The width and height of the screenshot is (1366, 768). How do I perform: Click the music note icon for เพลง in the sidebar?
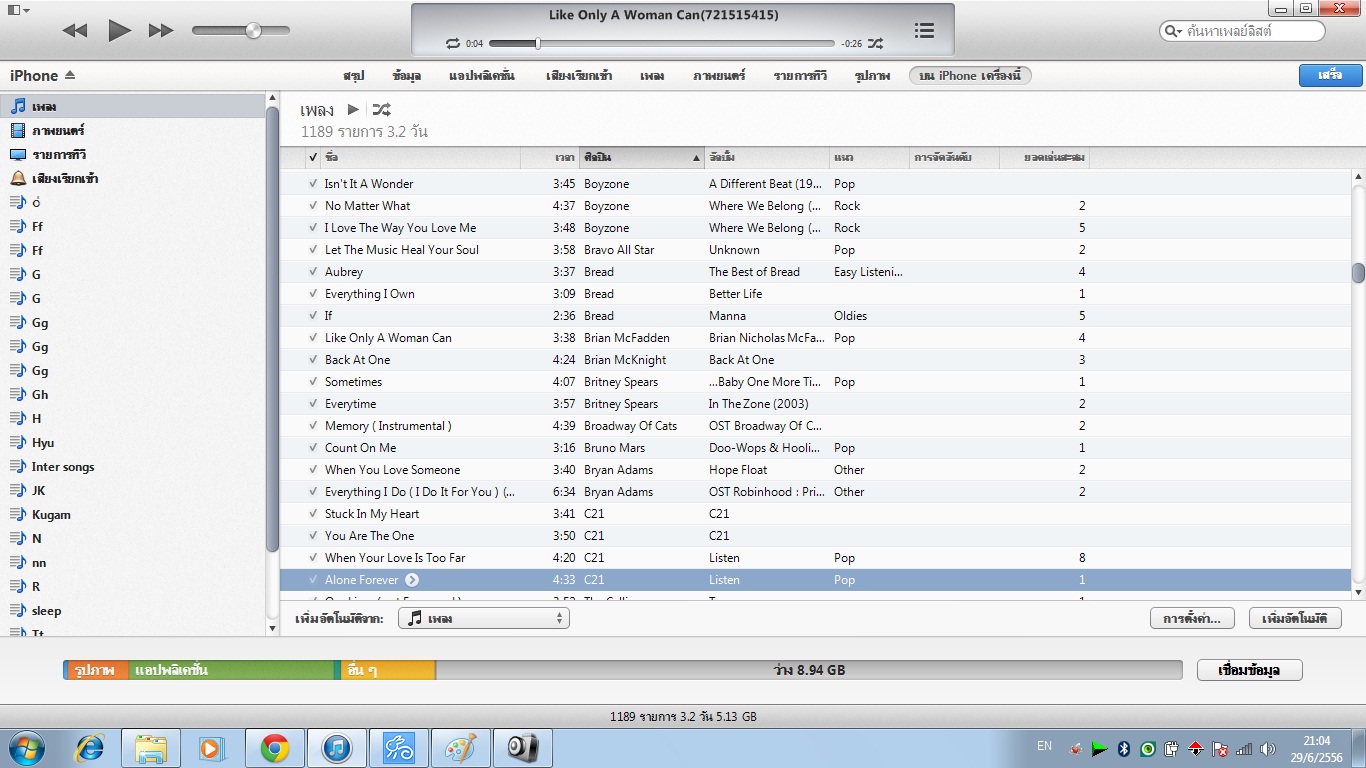point(18,106)
